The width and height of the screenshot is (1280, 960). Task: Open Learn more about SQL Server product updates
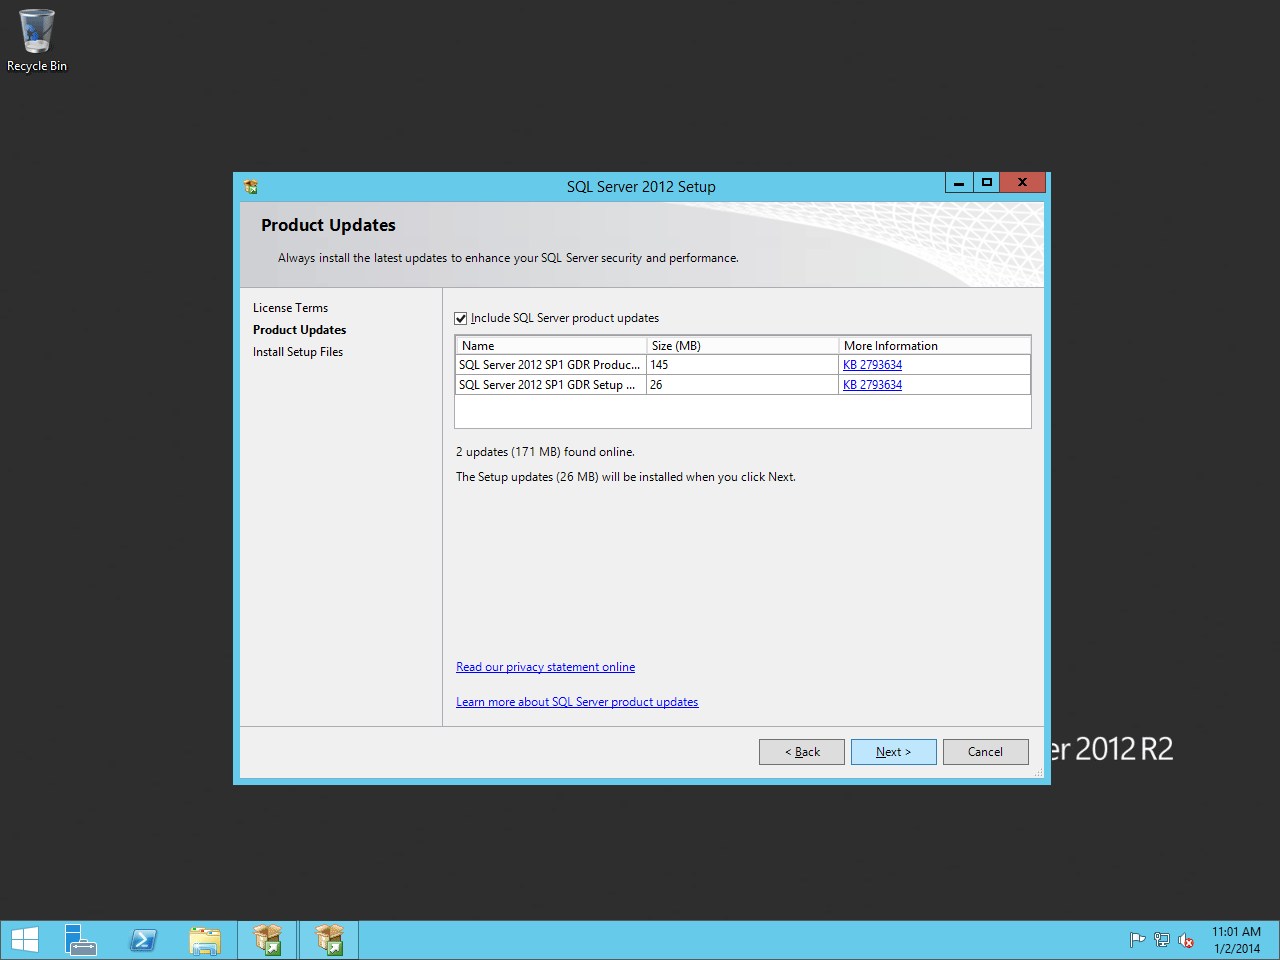pos(577,702)
